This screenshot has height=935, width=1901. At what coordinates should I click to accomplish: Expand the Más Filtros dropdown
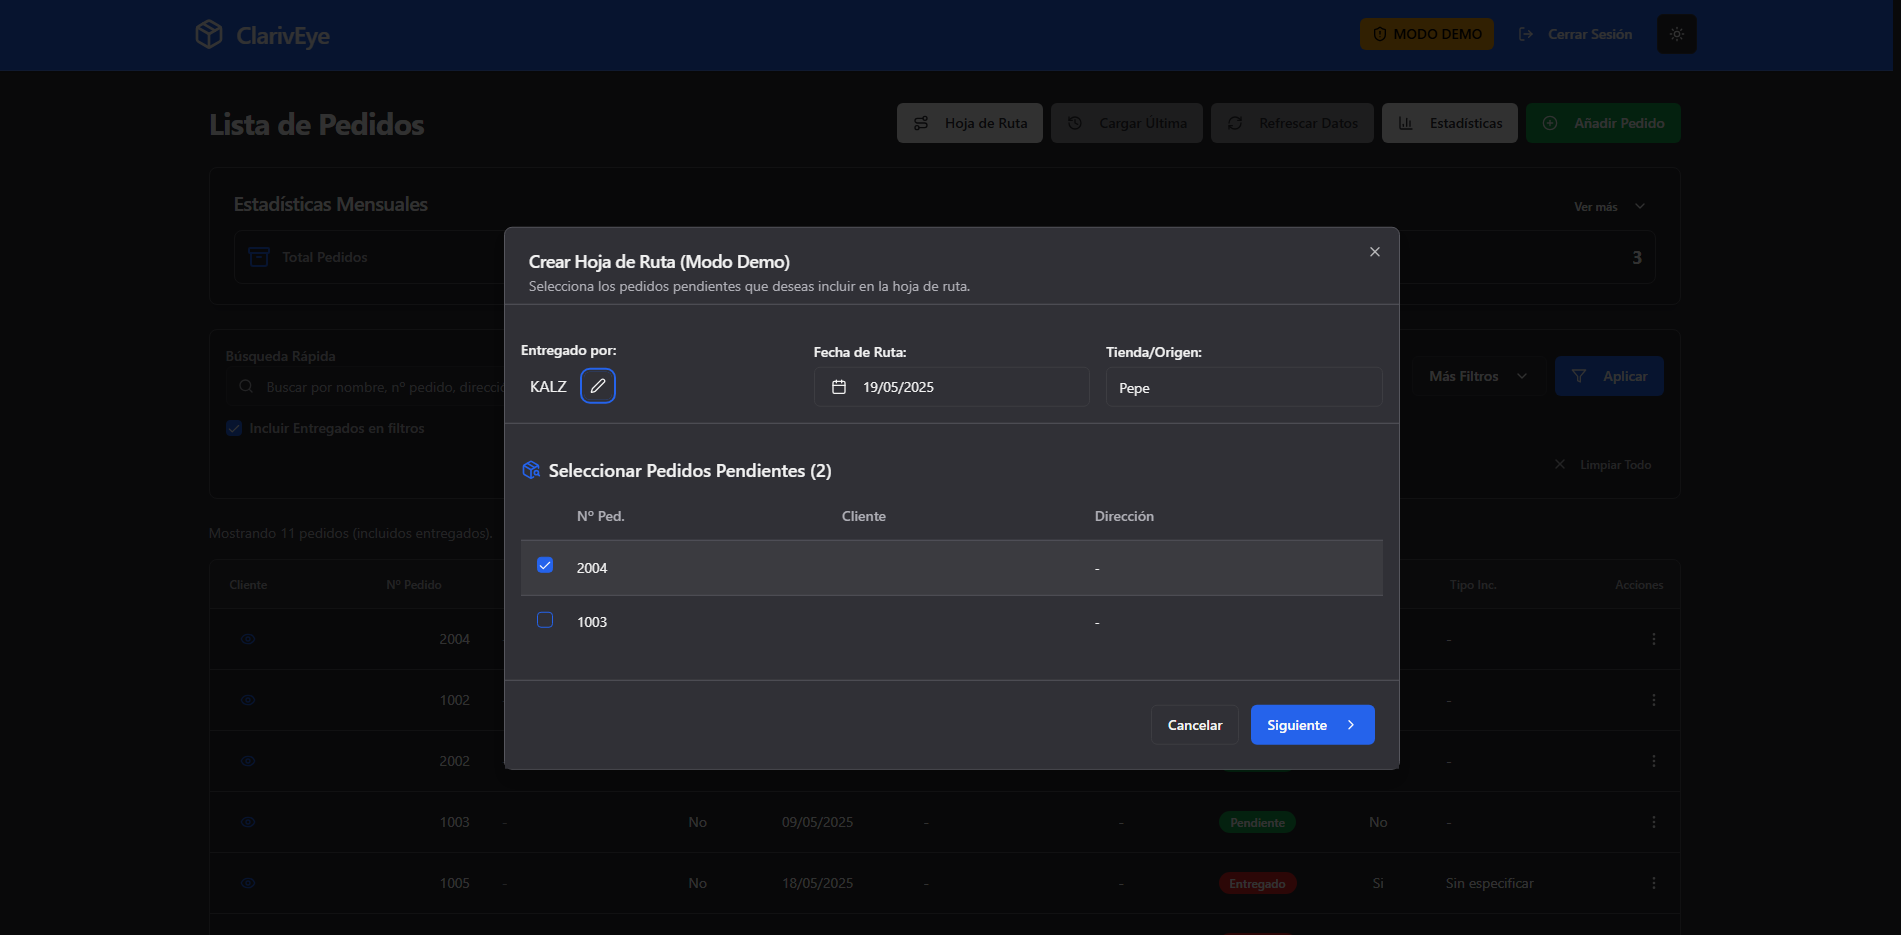point(1477,376)
